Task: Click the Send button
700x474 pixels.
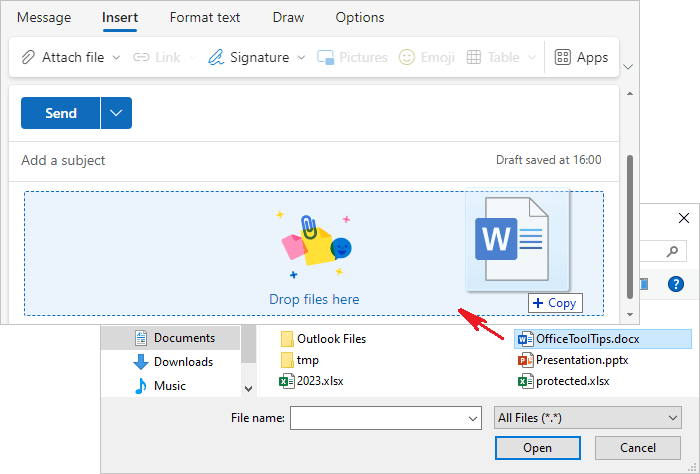Action: click(x=60, y=113)
